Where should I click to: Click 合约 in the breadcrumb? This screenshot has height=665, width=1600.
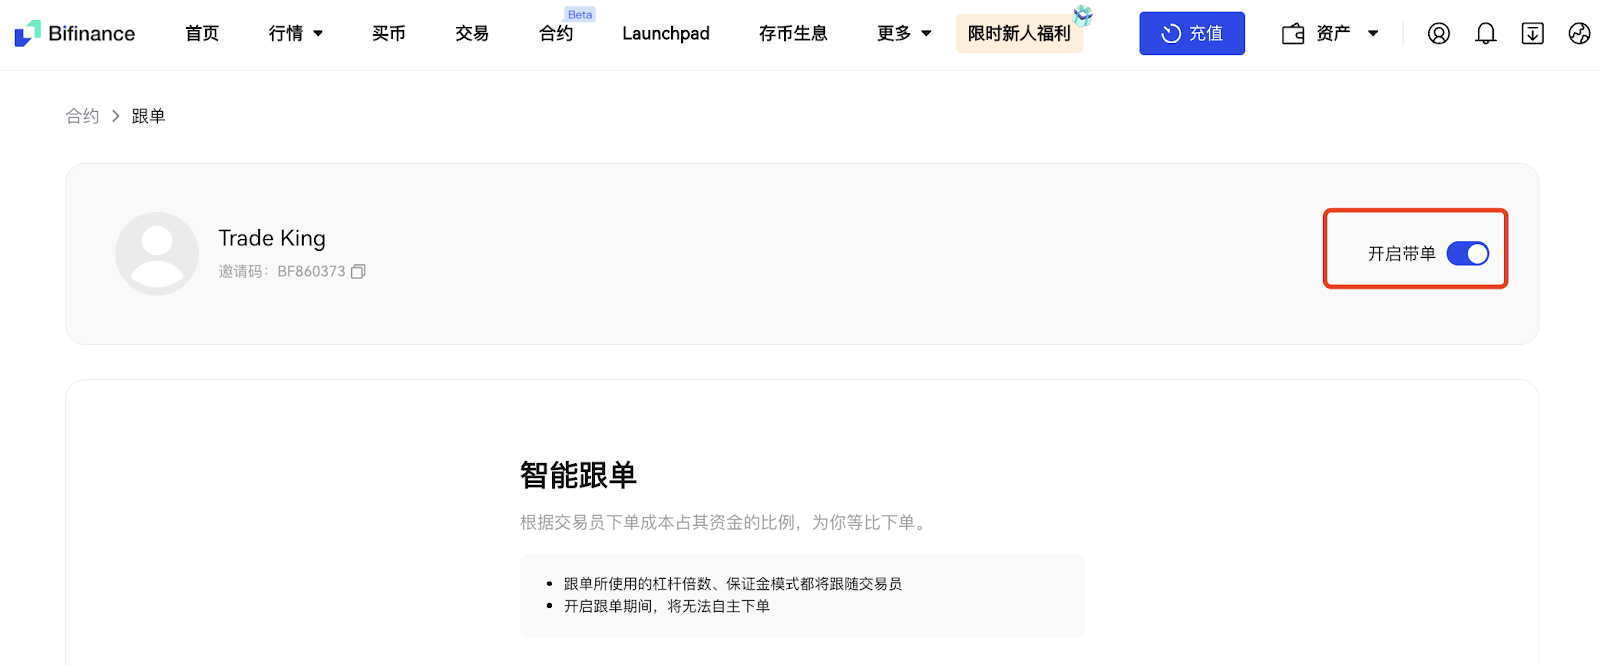click(x=82, y=116)
